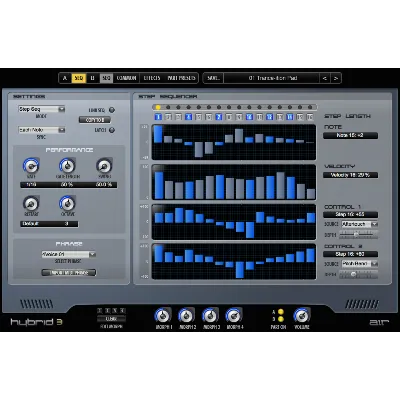This screenshot has height=400, width=400.
Task: Open the Select Phrase dropdown
Action: click(69, 254)
